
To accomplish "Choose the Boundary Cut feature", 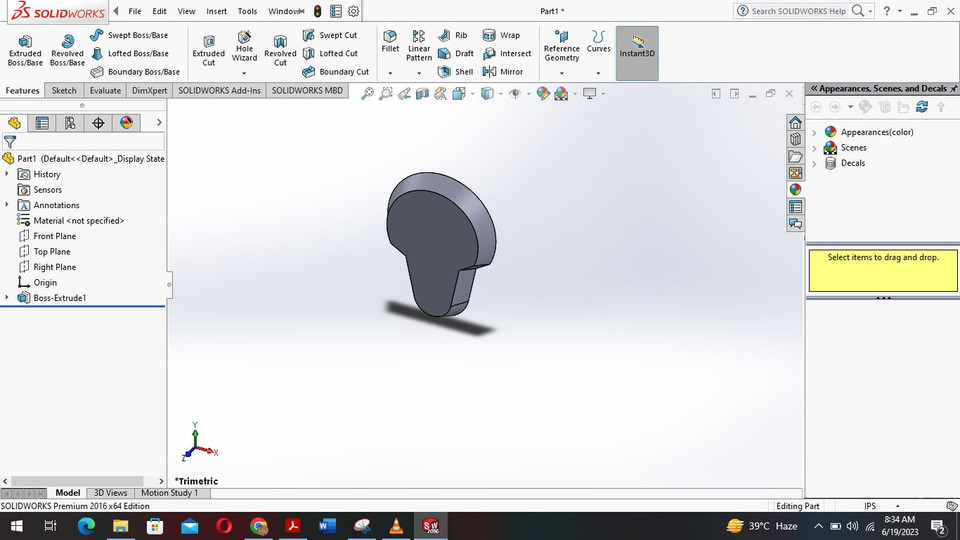I will tap(336, 72).
